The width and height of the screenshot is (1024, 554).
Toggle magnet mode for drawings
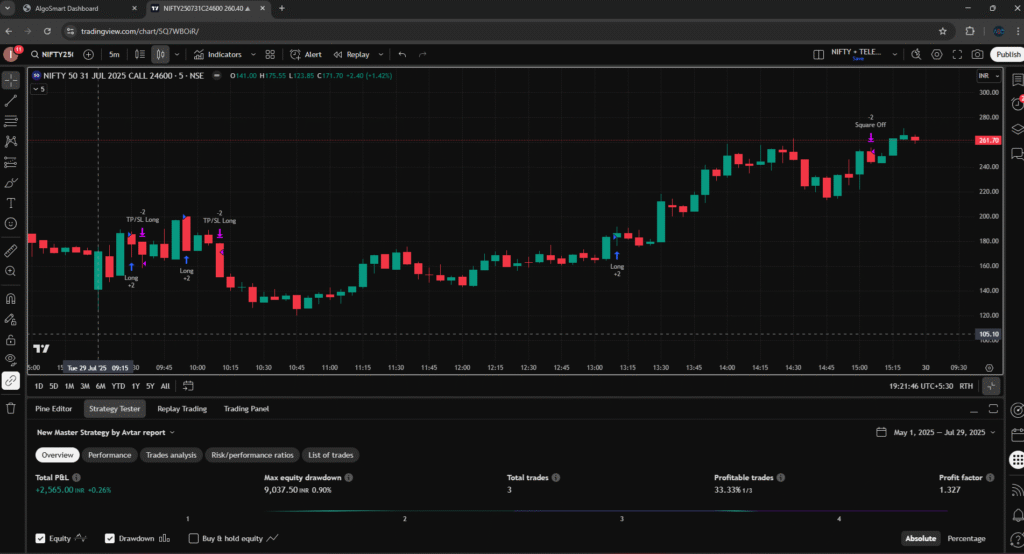click(11, 299)
